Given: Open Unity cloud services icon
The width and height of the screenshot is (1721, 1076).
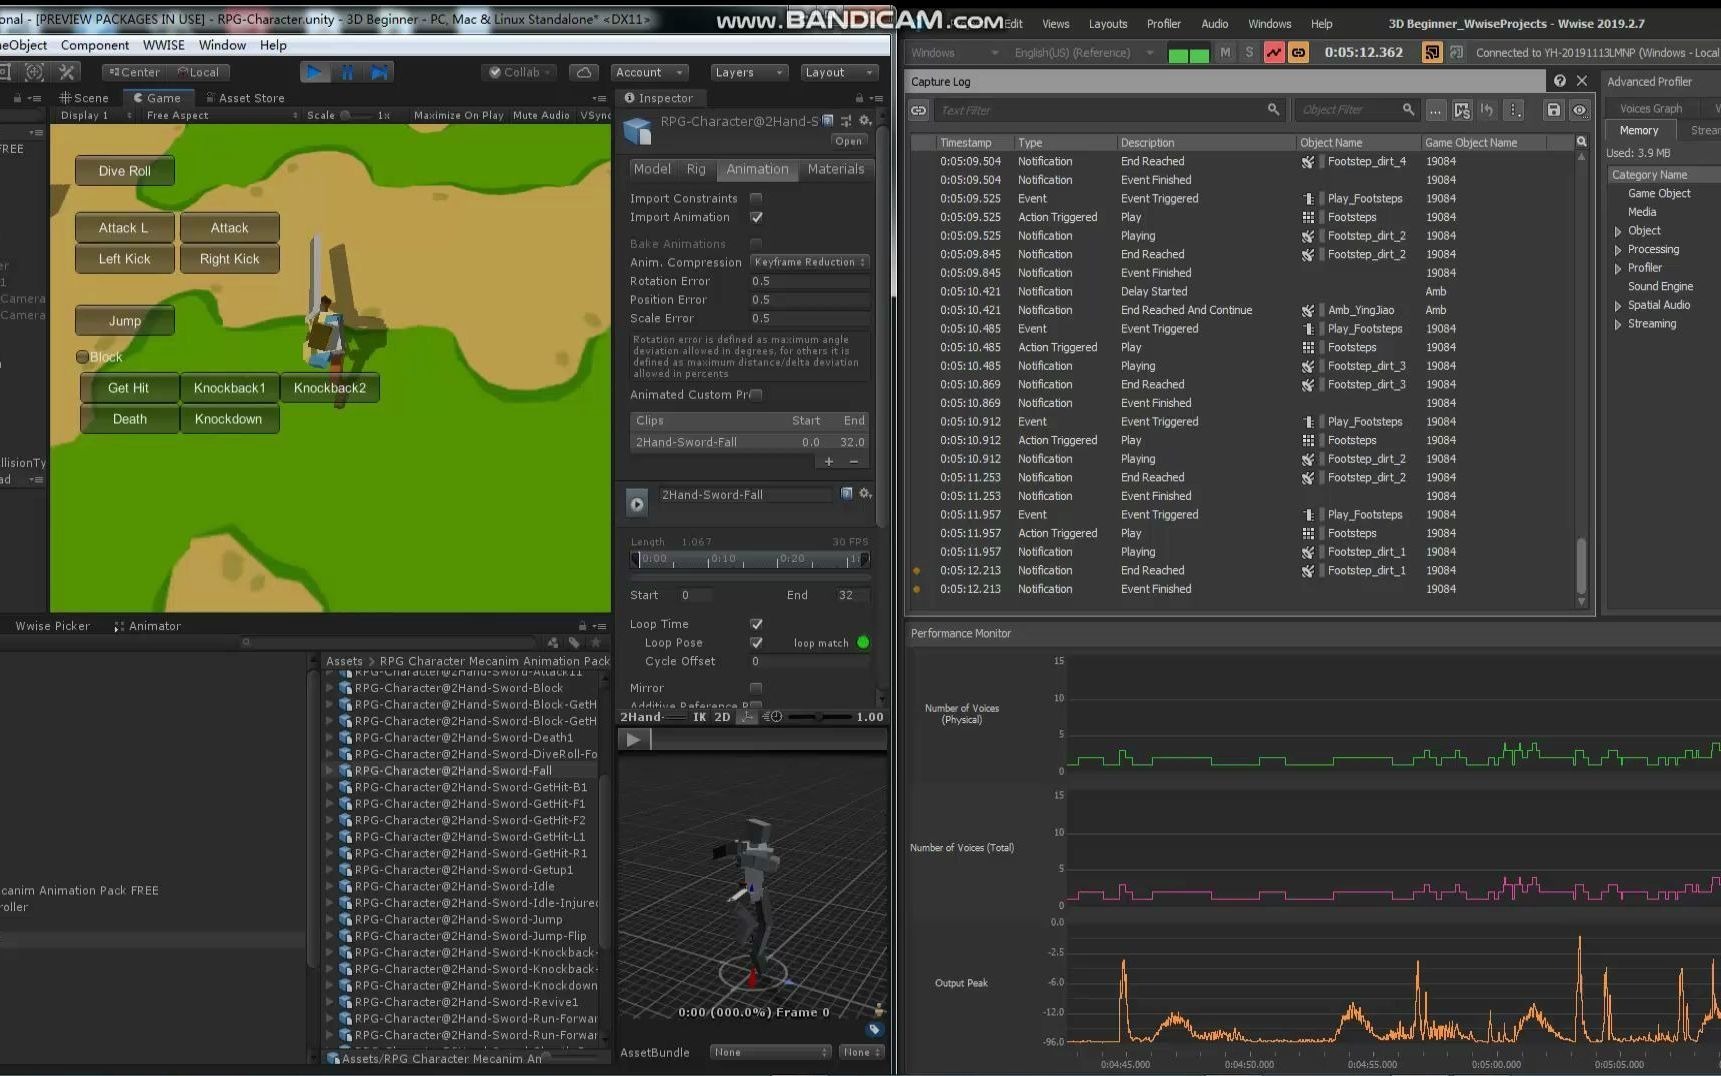Looking at the screenshot, I should pos(584,72).
